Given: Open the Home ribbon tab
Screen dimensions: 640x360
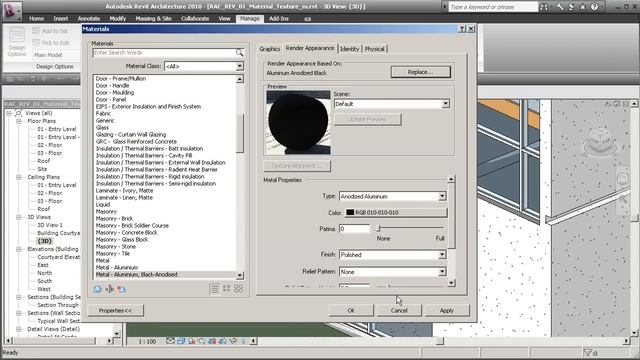Looking at the screenshot, I should pos(36,19).
